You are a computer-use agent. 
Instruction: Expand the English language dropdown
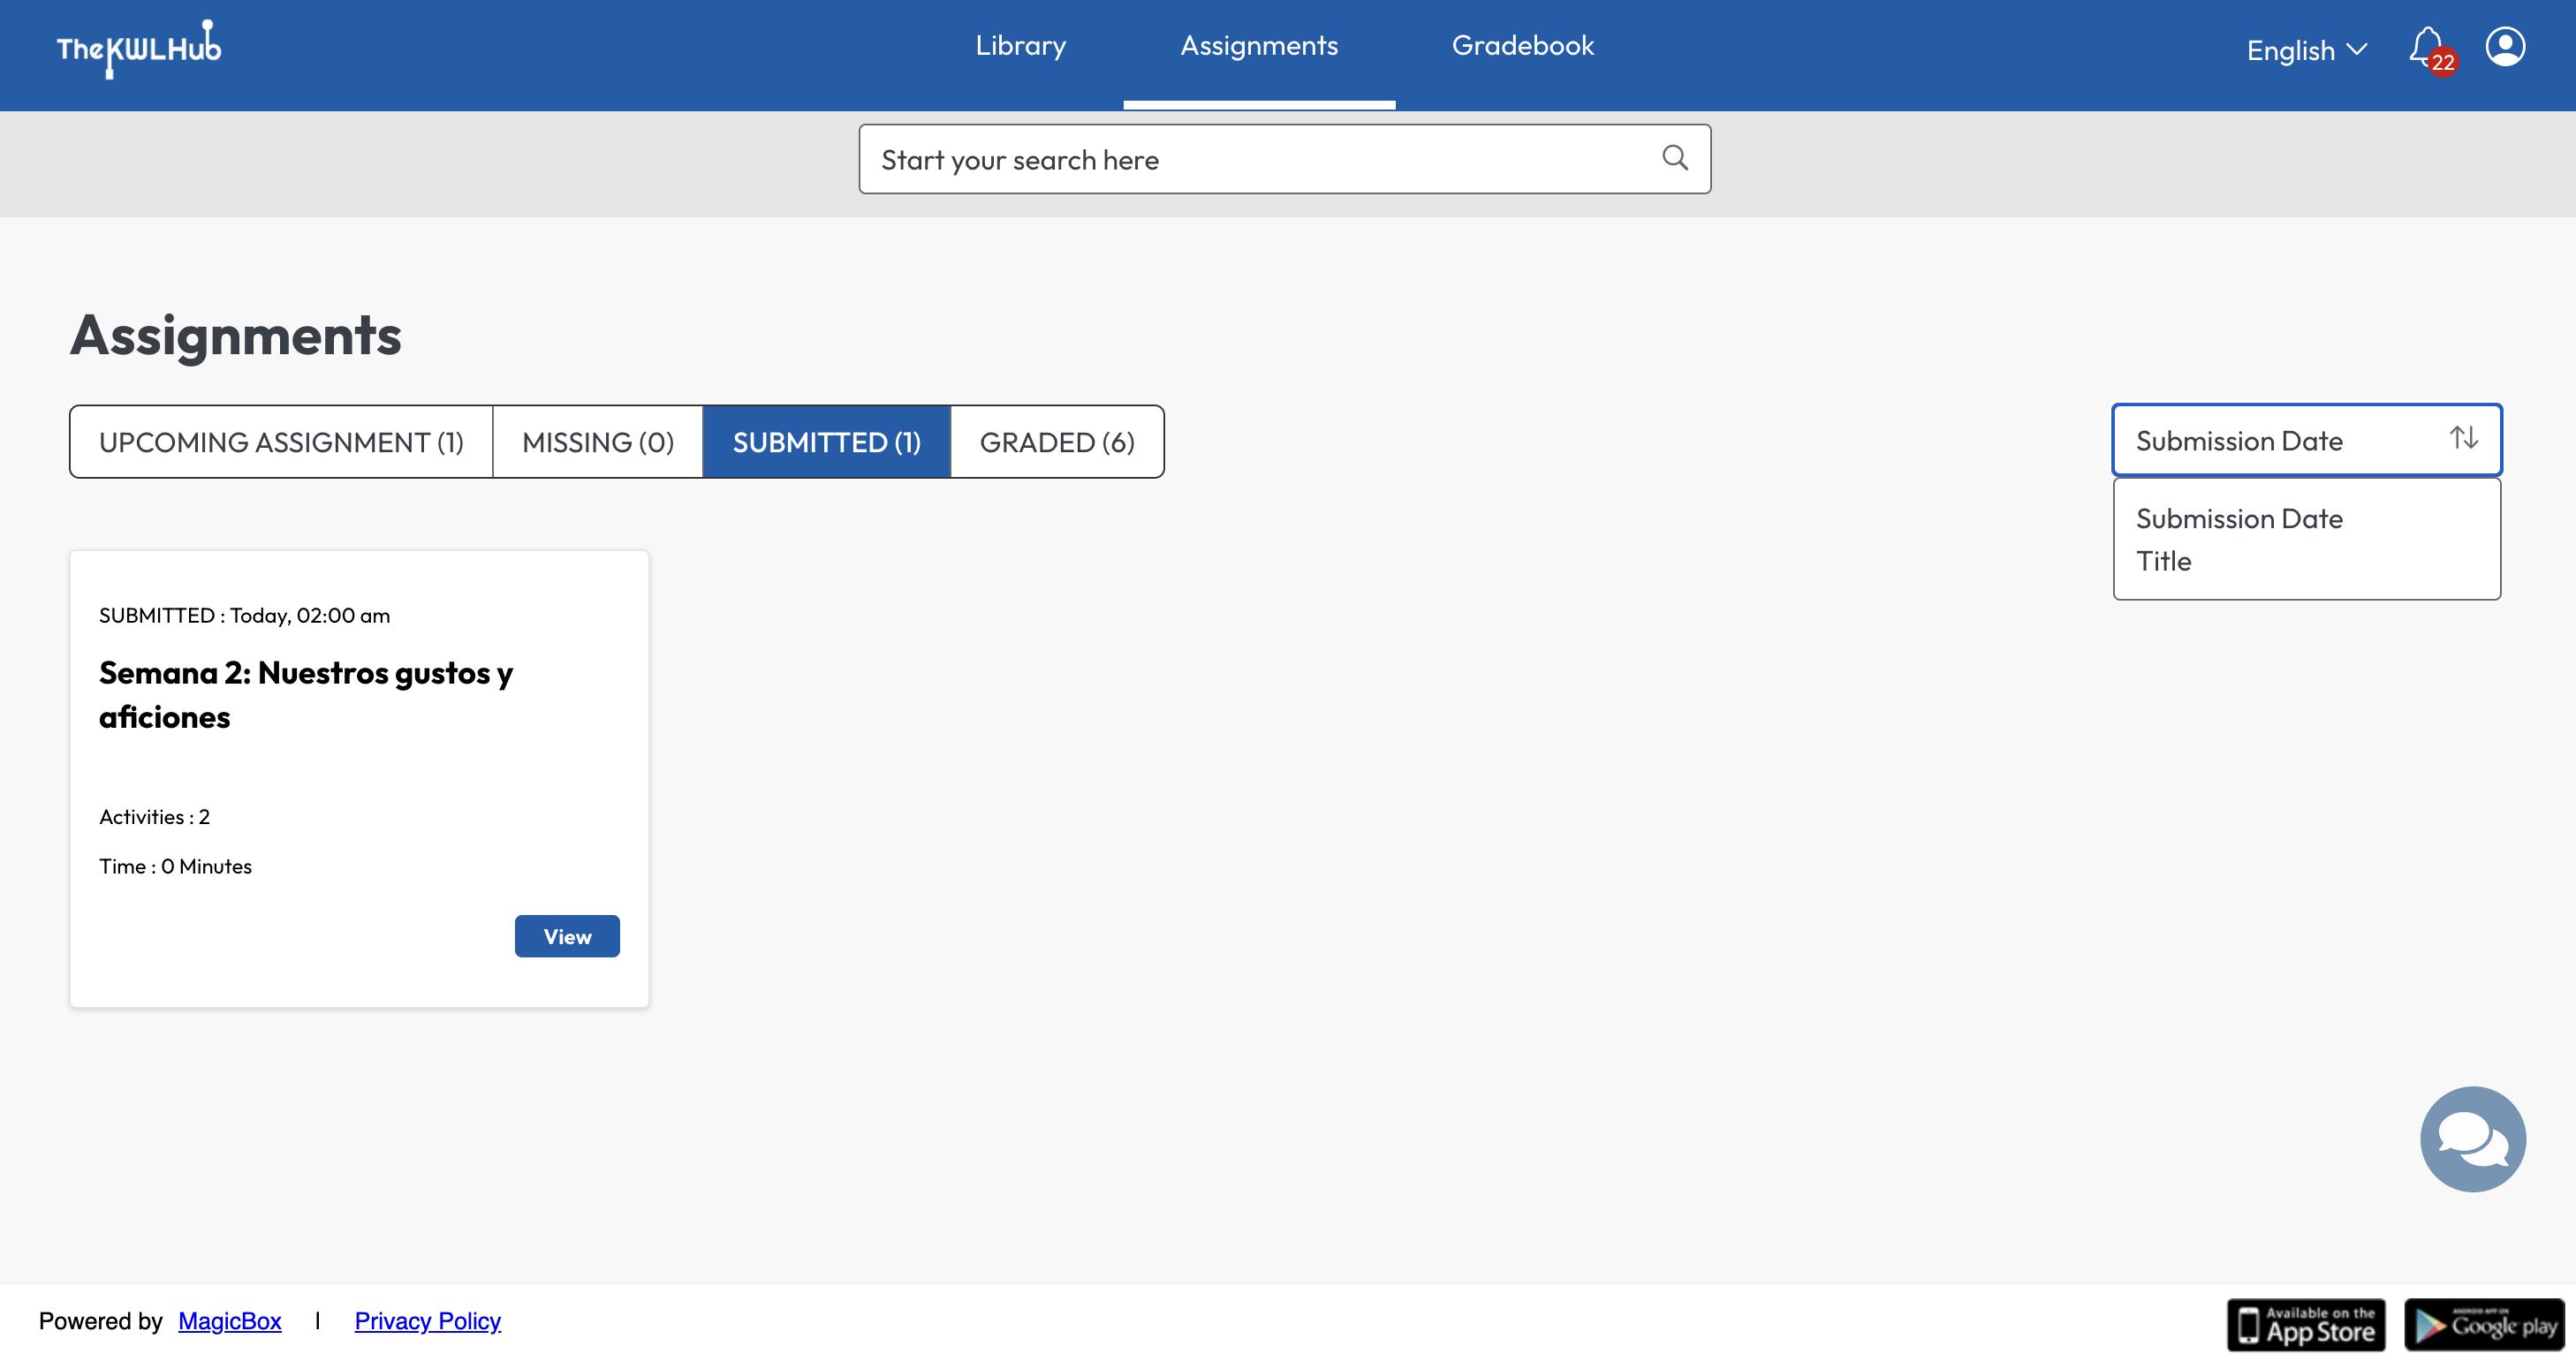point(2306,50)
